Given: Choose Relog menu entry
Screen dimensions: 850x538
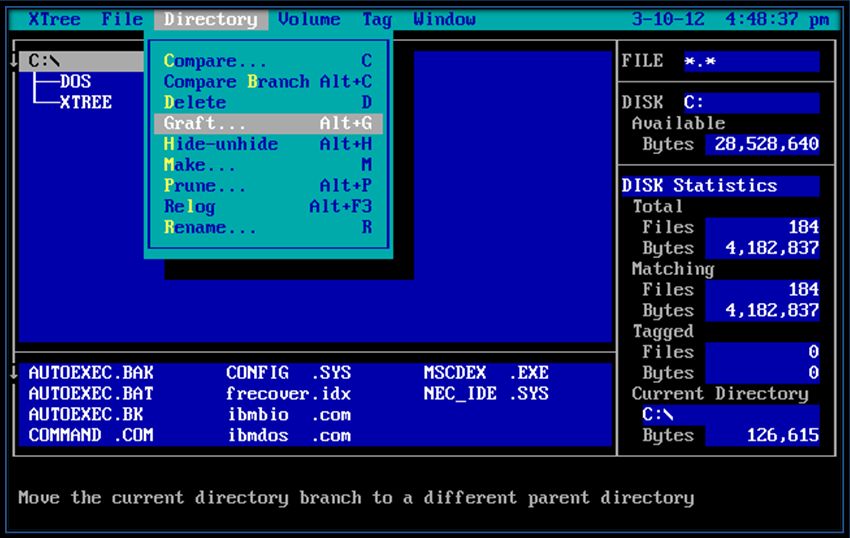Looking at the screenshot, I should click(x=268, y=206).
